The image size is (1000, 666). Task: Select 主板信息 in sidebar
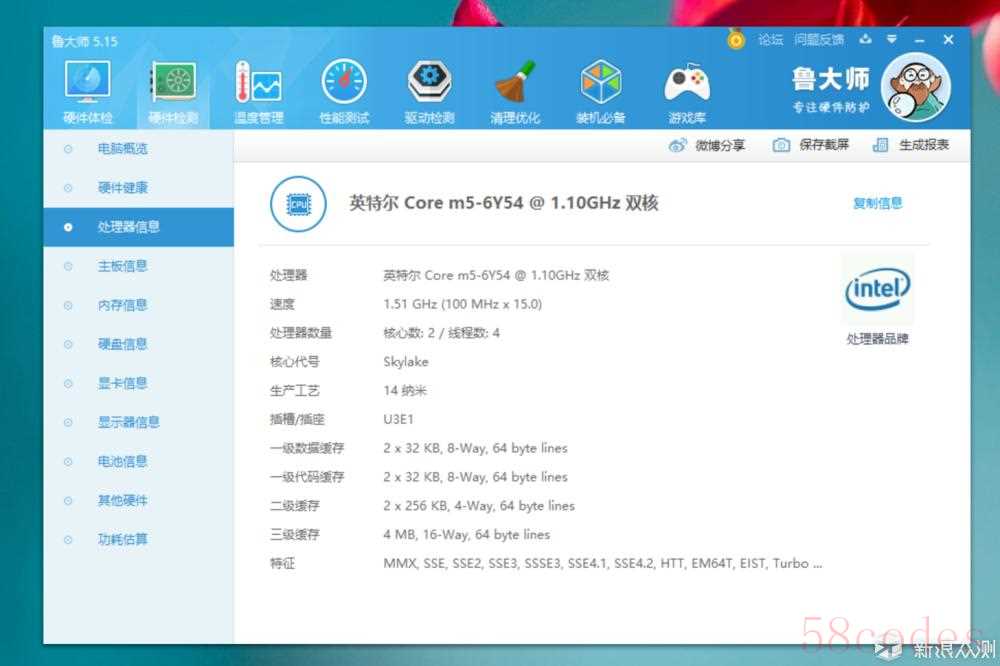pyautogui.click(x=138, y=266)
